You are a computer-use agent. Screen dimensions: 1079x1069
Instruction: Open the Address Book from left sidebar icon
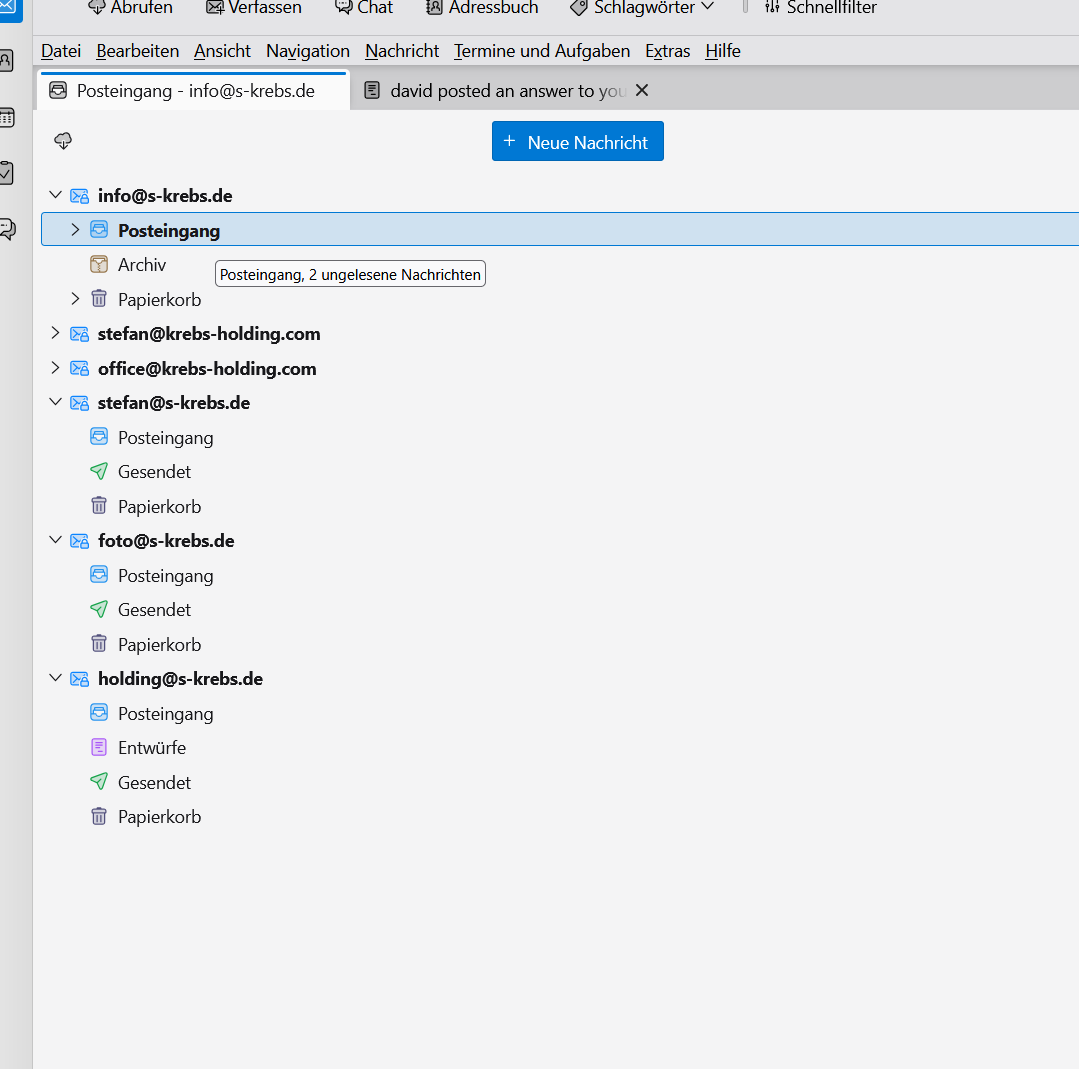(x=7, y=61)
